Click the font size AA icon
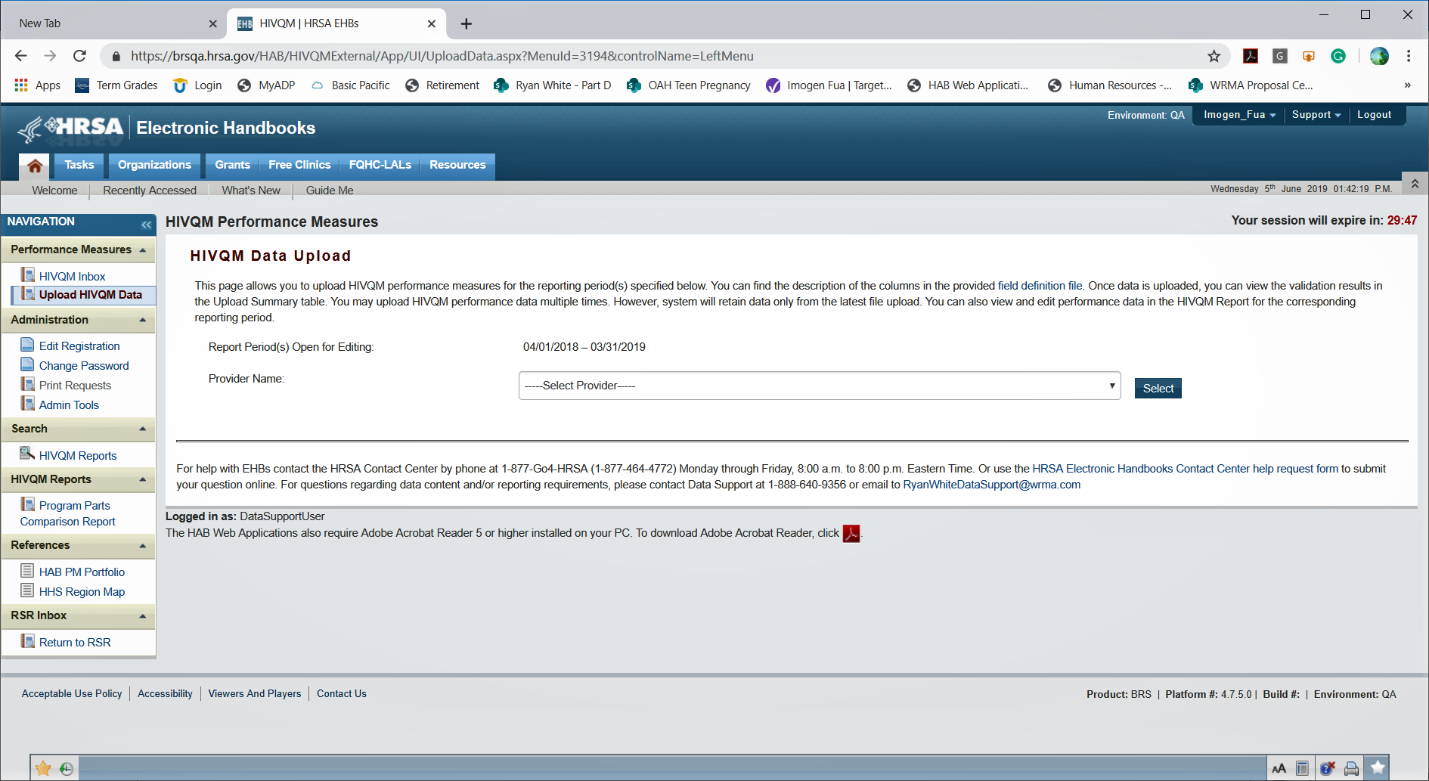Image resolution: width=1429 pixels, height=781 pixels. click(1279, 768)
